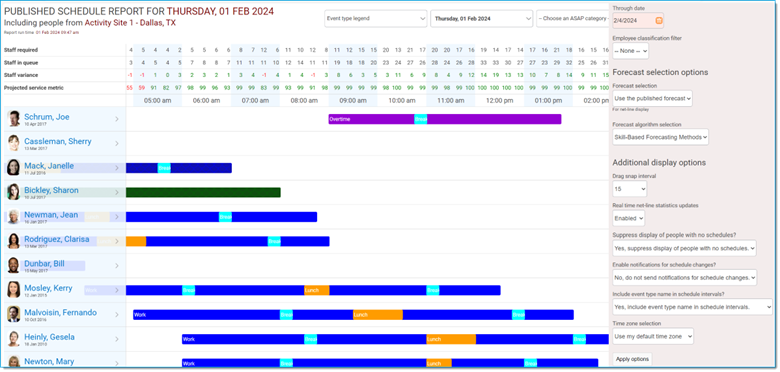Click Fernando Malvoisin's Work label segment

tap(206, 315)
